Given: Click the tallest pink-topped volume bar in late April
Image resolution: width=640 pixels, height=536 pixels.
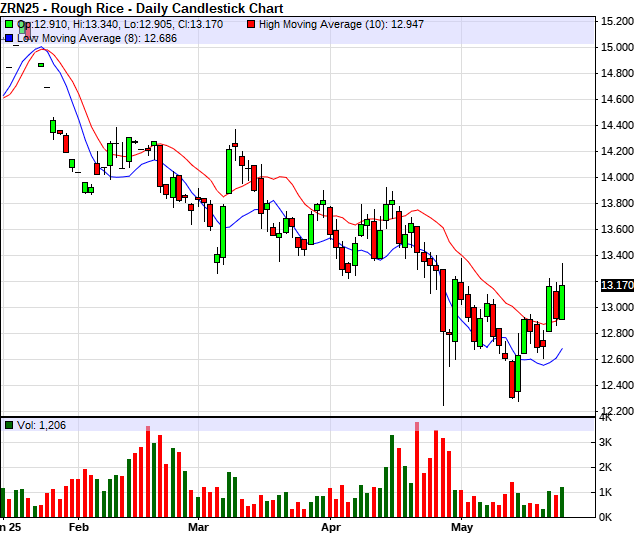Looking at the screenshot, I should click(x=417, y=484).
